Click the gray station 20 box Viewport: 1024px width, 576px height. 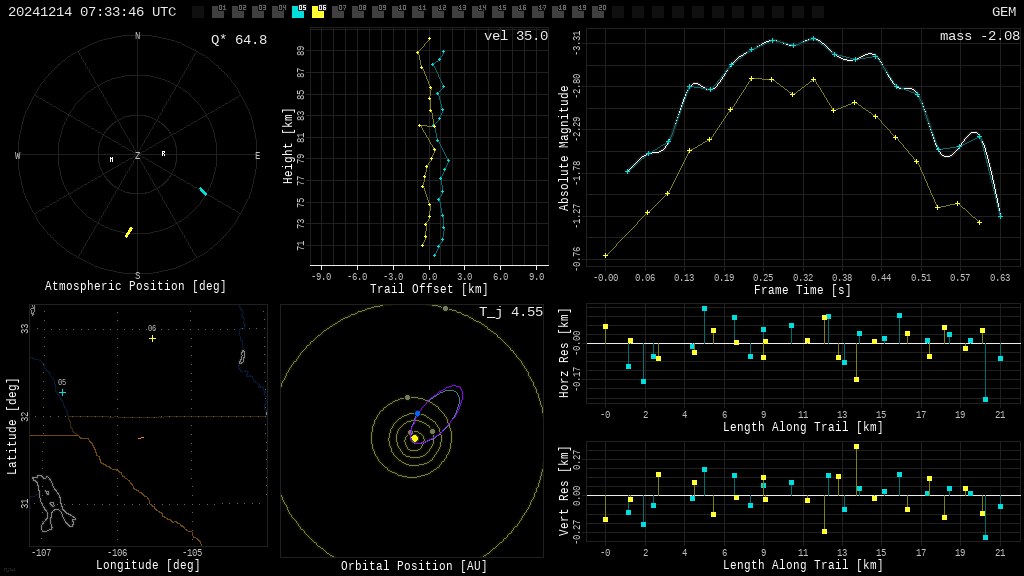tap(598, 12)
